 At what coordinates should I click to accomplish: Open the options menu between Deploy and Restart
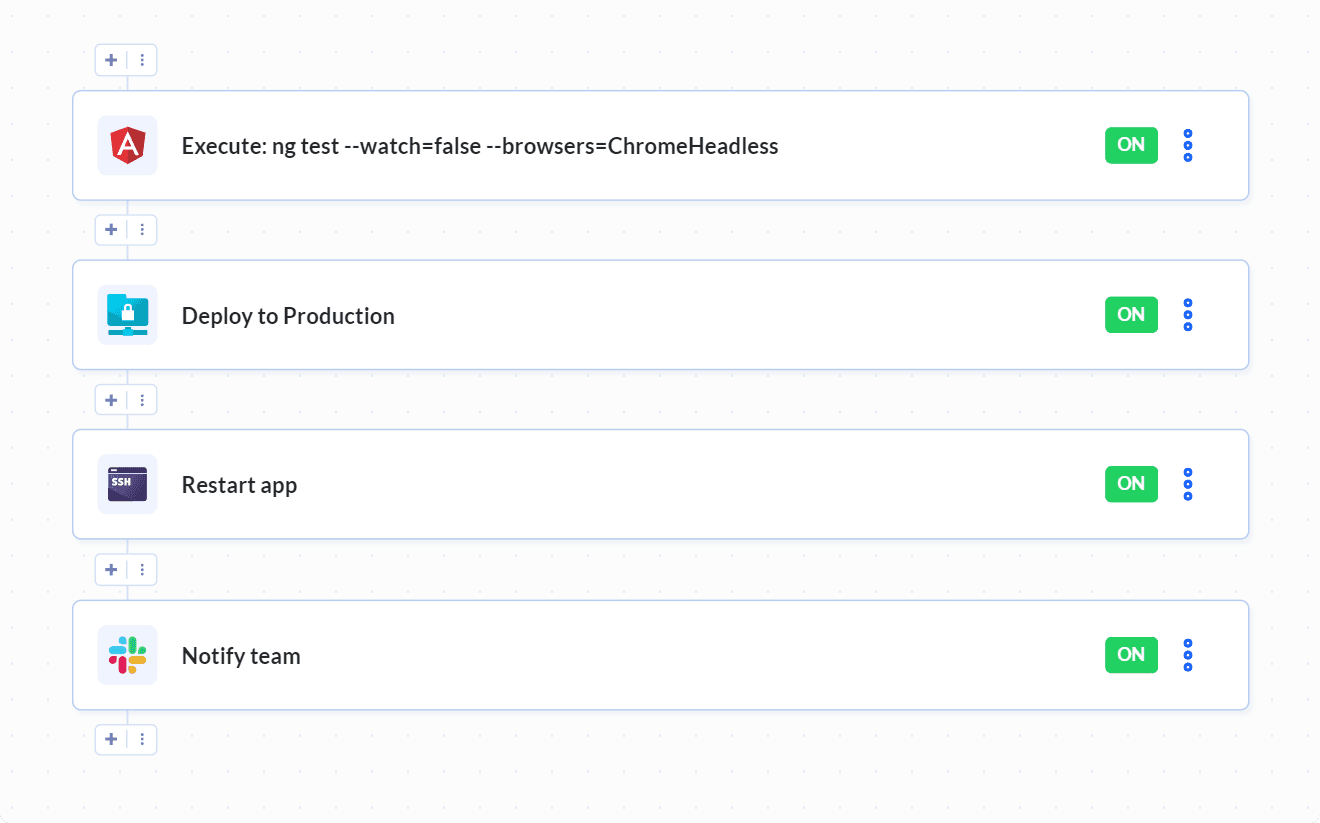(x=143, y=399)
